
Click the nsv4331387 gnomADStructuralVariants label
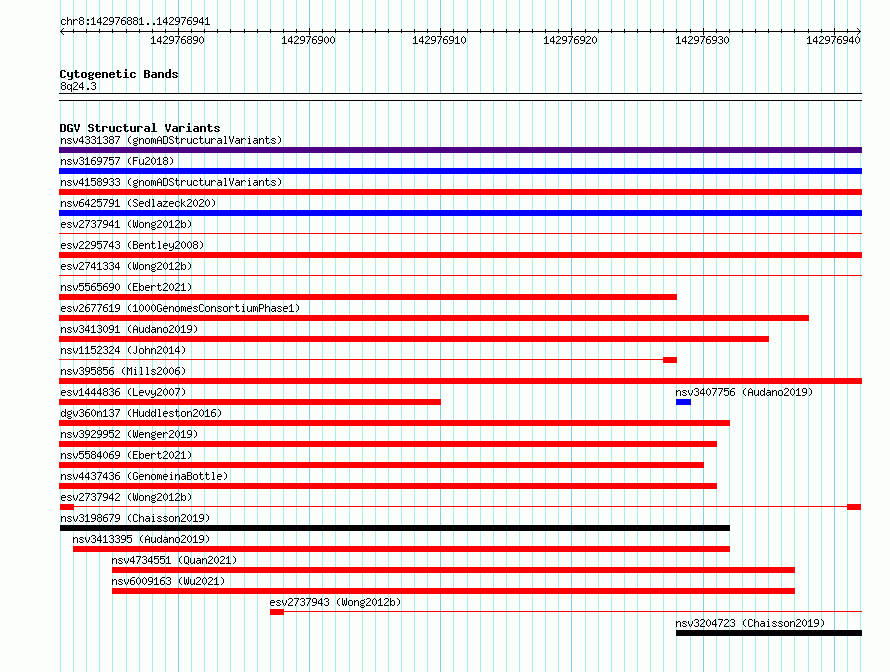coord(171,140)
